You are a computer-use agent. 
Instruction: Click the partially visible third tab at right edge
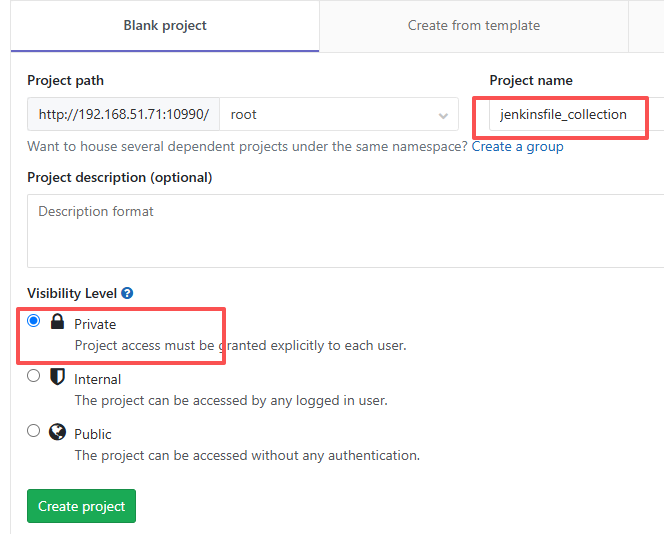pyautogui.click(x=646, y=26)
